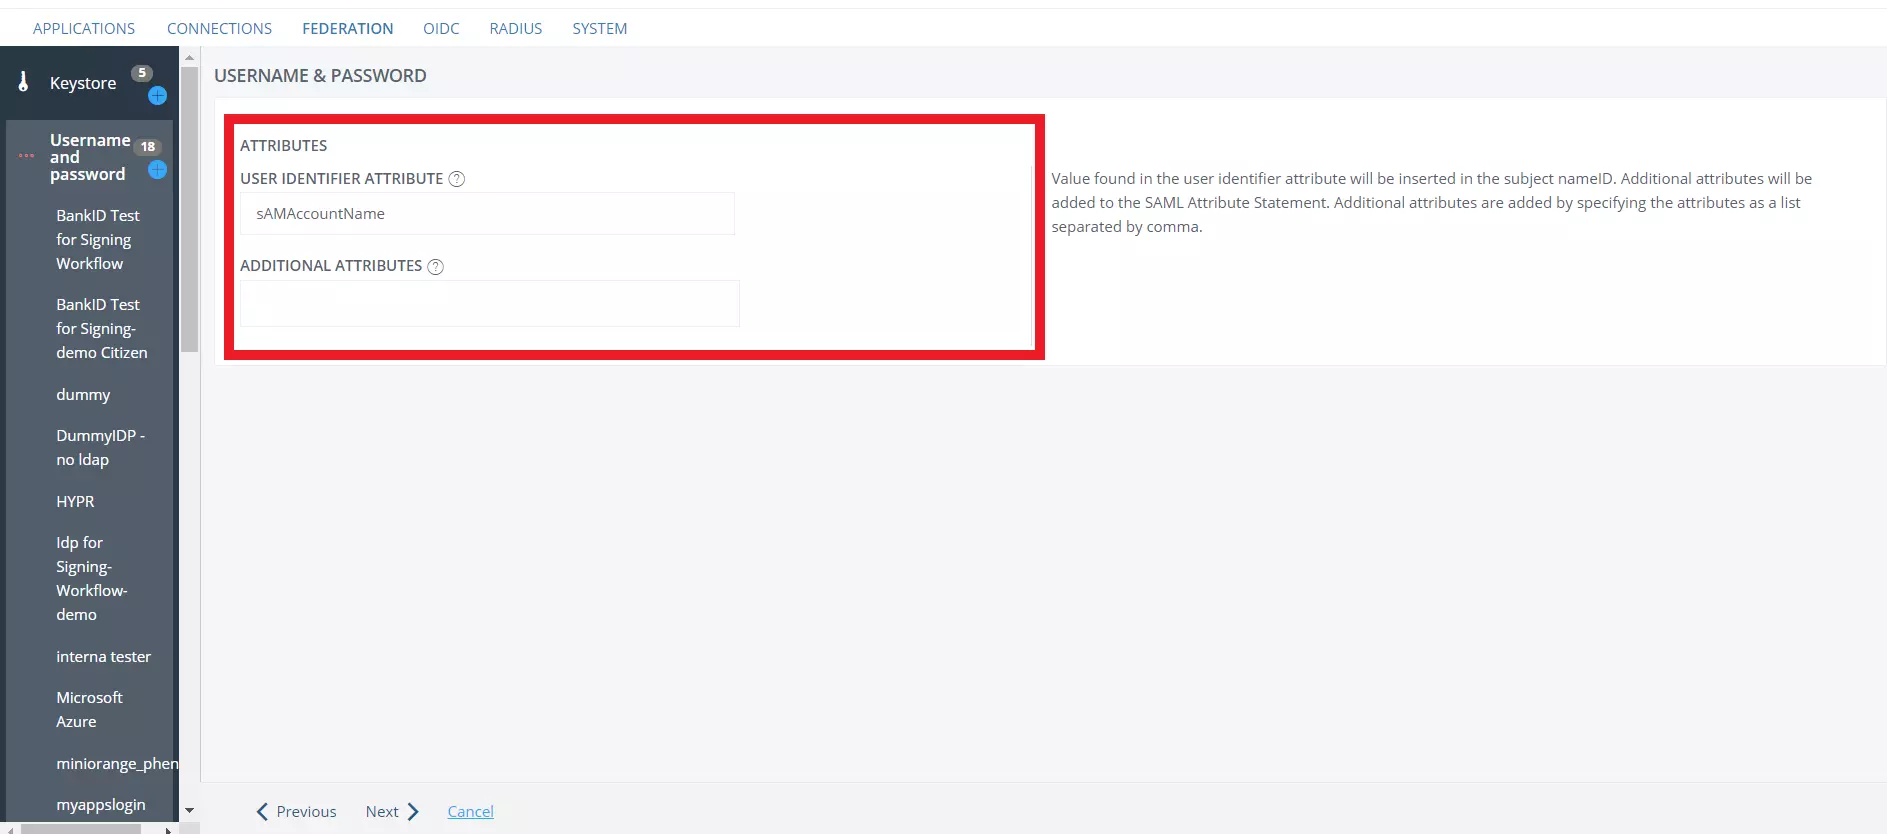Select miniorange_phen entry
The width and height of the screenshot is (1887, 834).
(x=117, y=763)
